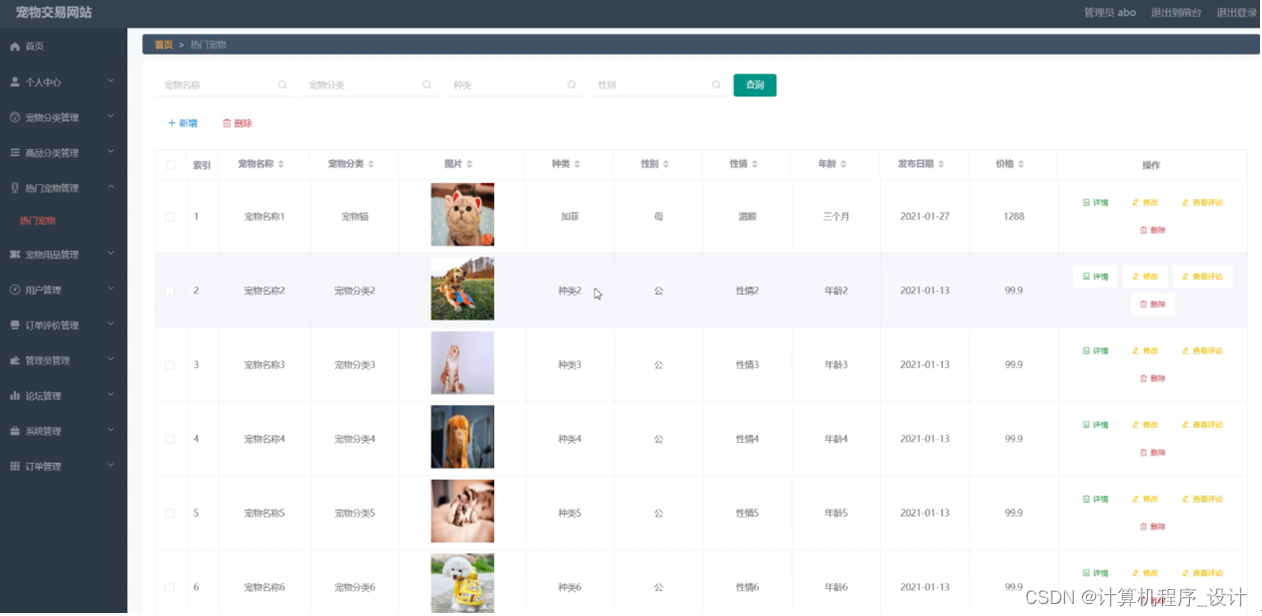Click the icon beside 宠物用品管理
This screenshot has width=1262, height=616.
coord(15,255)
